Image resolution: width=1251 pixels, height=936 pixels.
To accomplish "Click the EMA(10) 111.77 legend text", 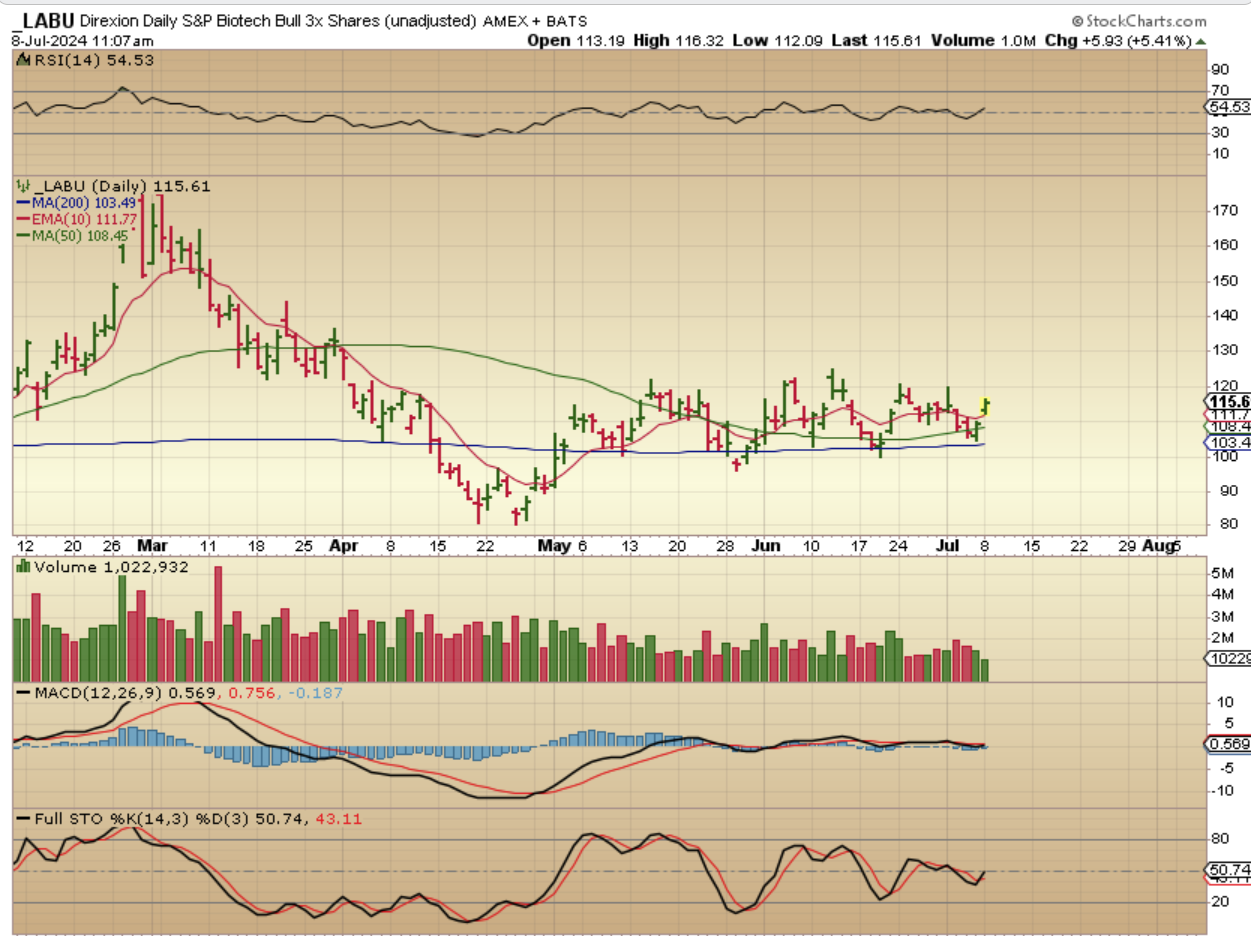I will pos(87,219).
